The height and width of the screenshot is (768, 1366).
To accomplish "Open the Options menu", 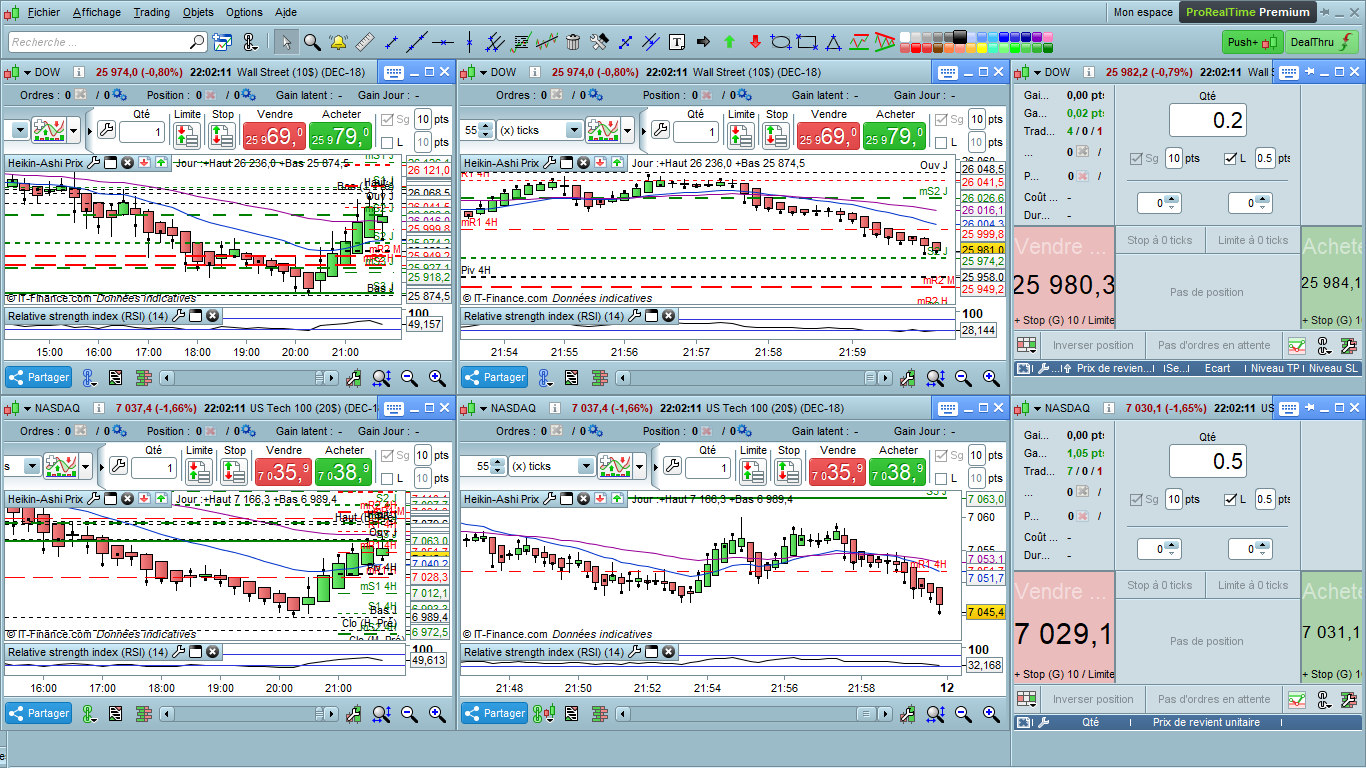I will click(244, 12).
